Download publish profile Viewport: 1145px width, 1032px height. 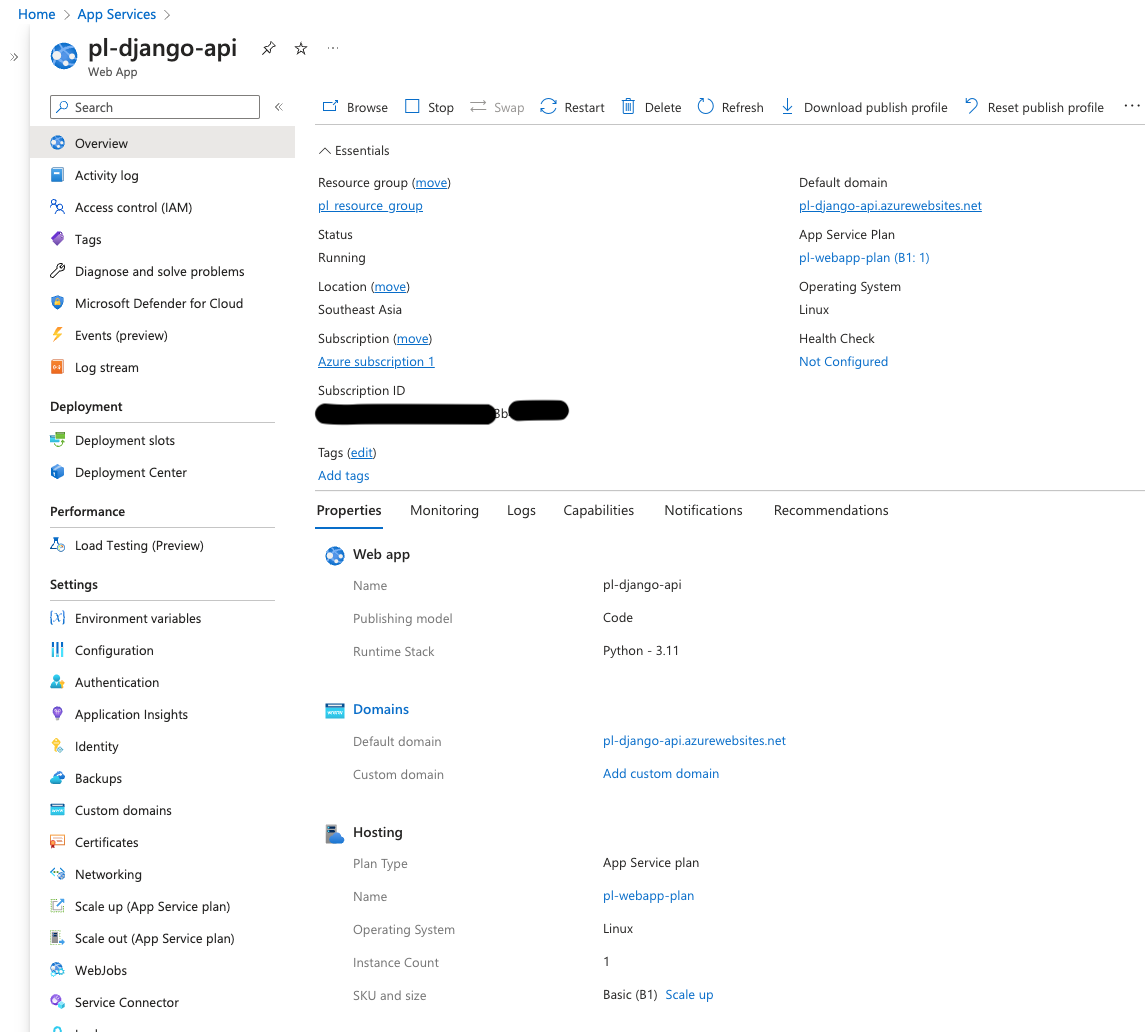865,107
